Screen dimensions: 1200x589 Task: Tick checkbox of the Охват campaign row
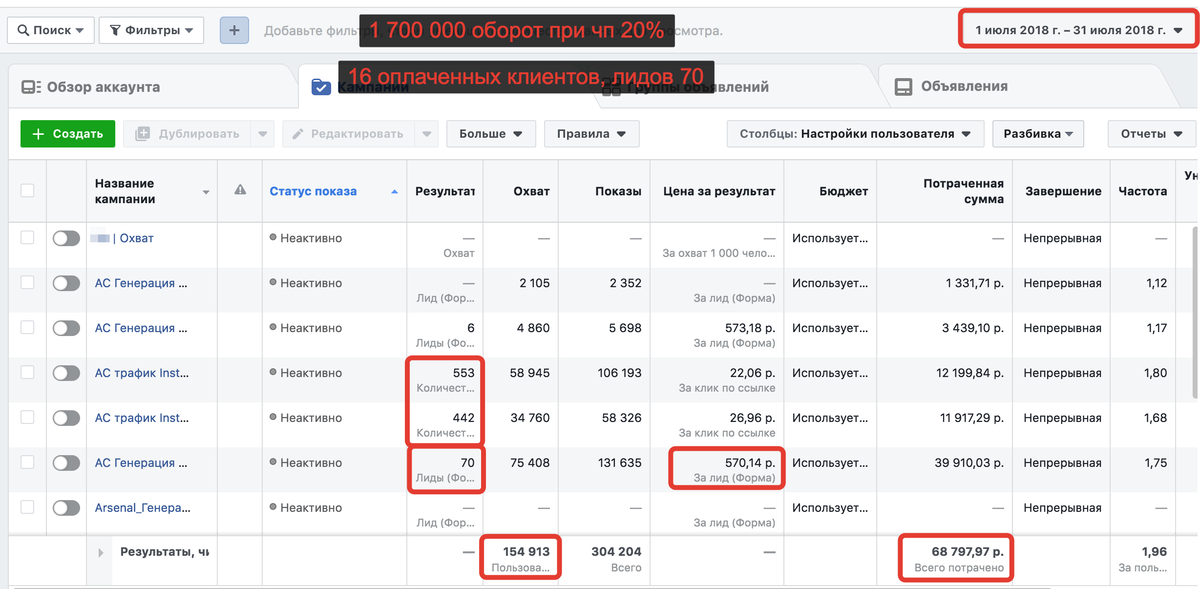coord(27,238)
